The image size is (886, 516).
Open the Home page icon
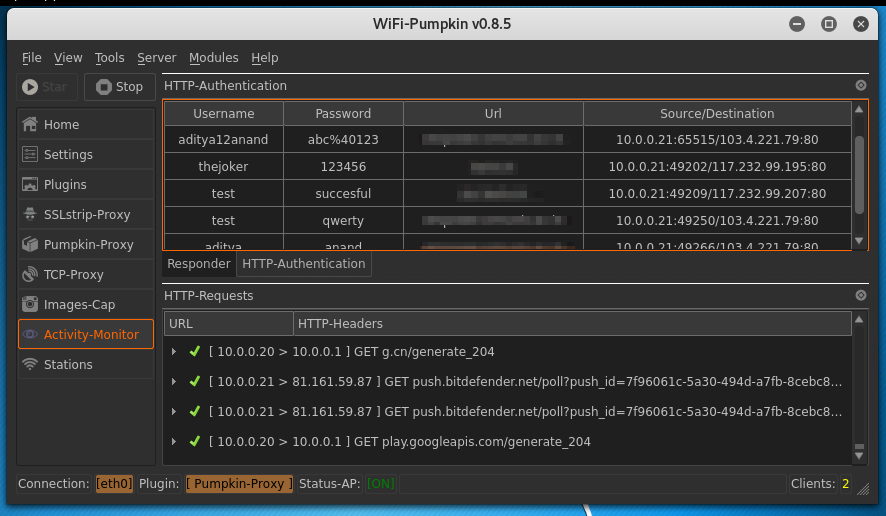click(x=30, y=124)
